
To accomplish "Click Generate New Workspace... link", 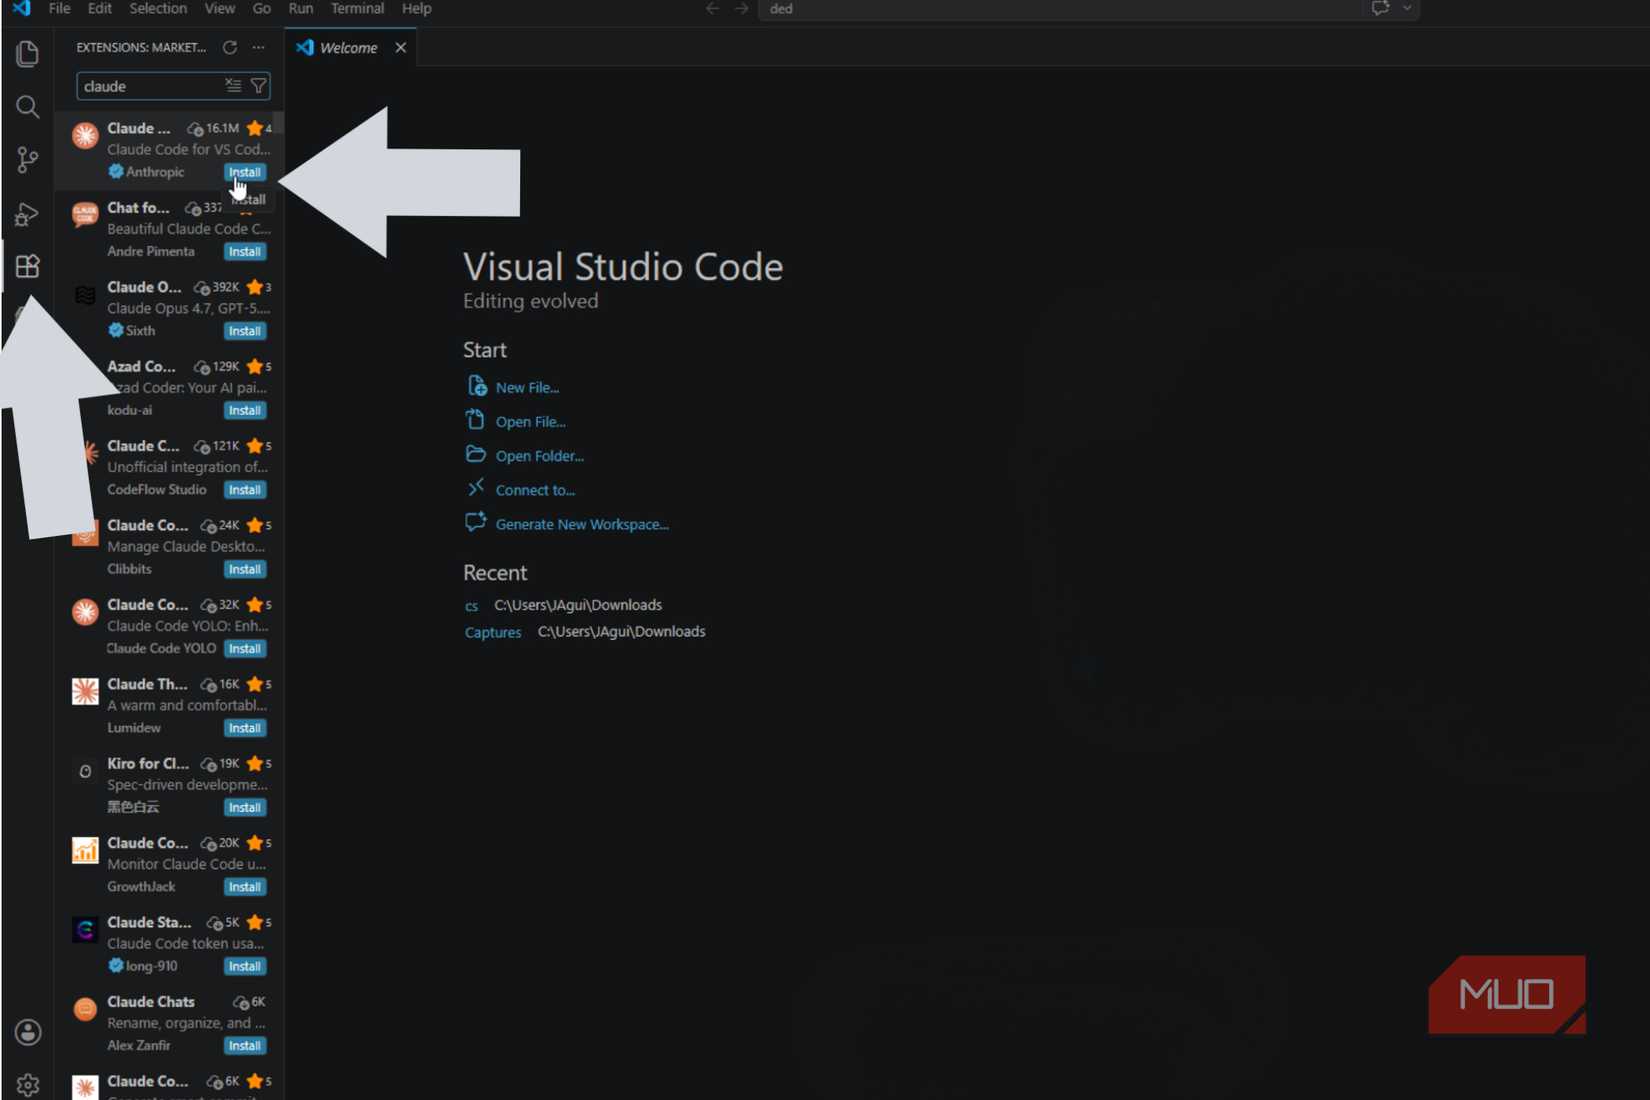I will click(x=582, y=524).
